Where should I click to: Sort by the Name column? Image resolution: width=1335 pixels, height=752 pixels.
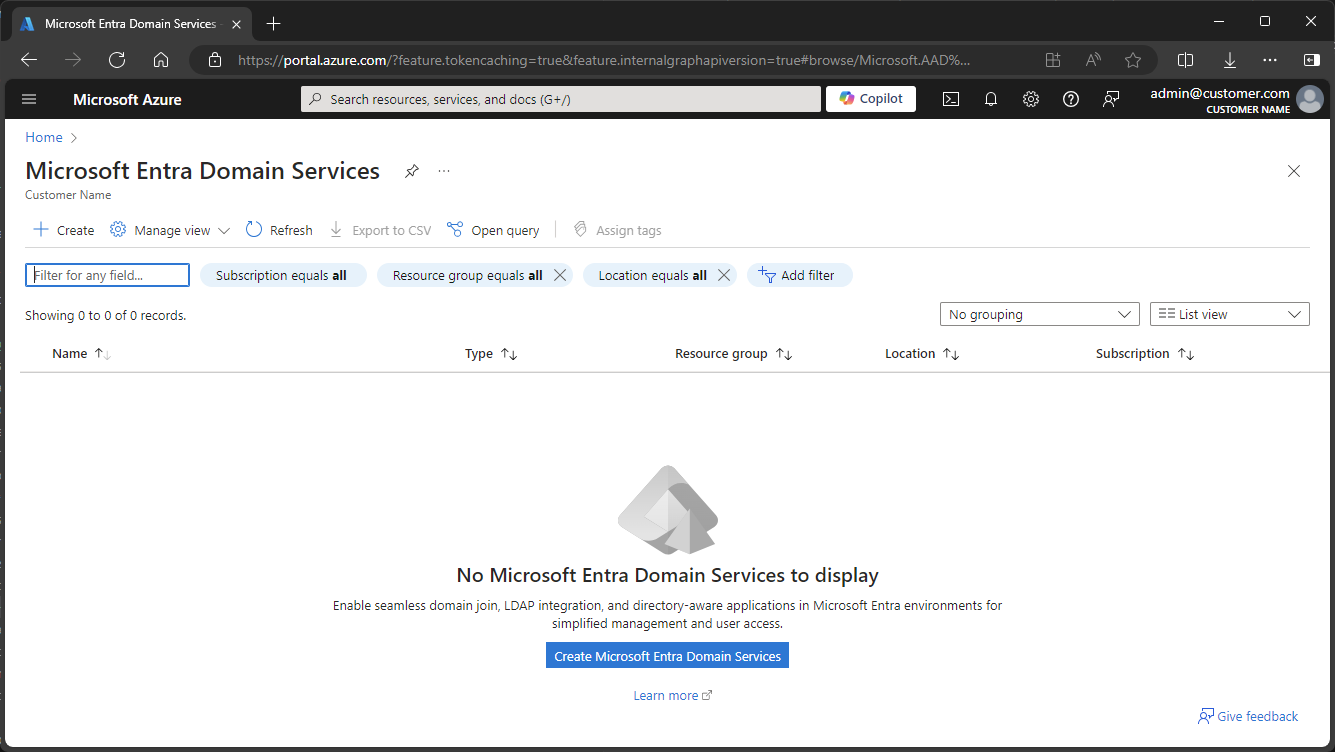coord(81,354)
